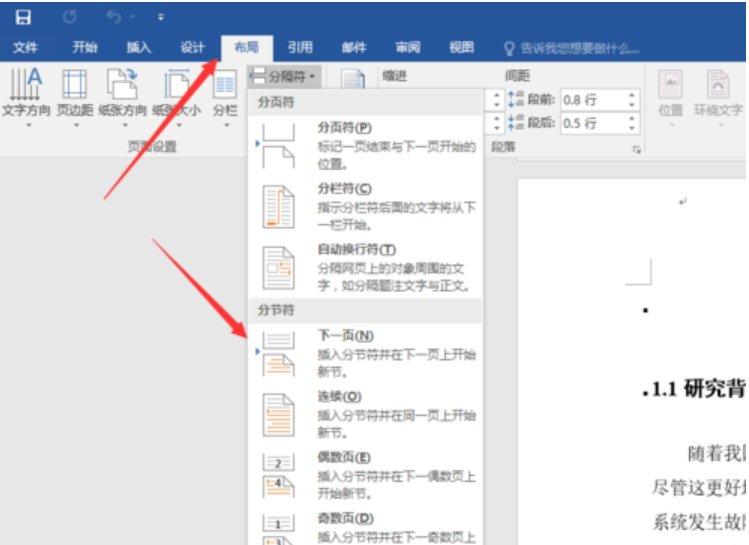The height and width of the screenshot is (545, 749).
Task: Switch to the Insert (插入) tab
Action: 139,47
